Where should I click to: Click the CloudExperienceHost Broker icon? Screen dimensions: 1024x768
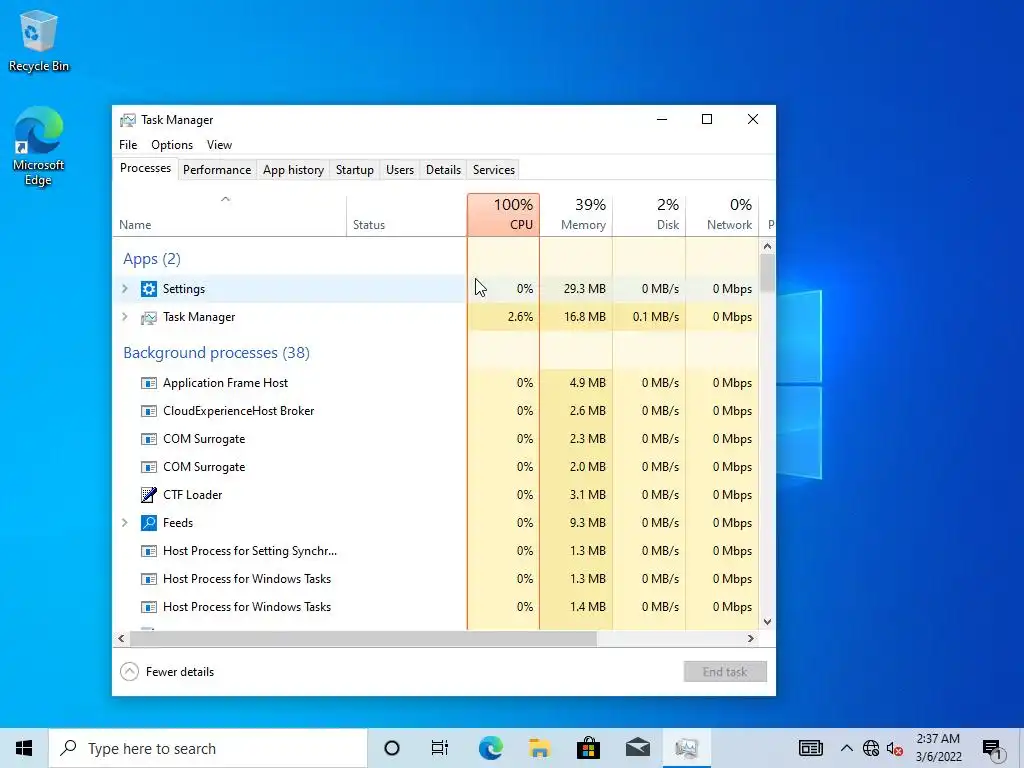149,411
